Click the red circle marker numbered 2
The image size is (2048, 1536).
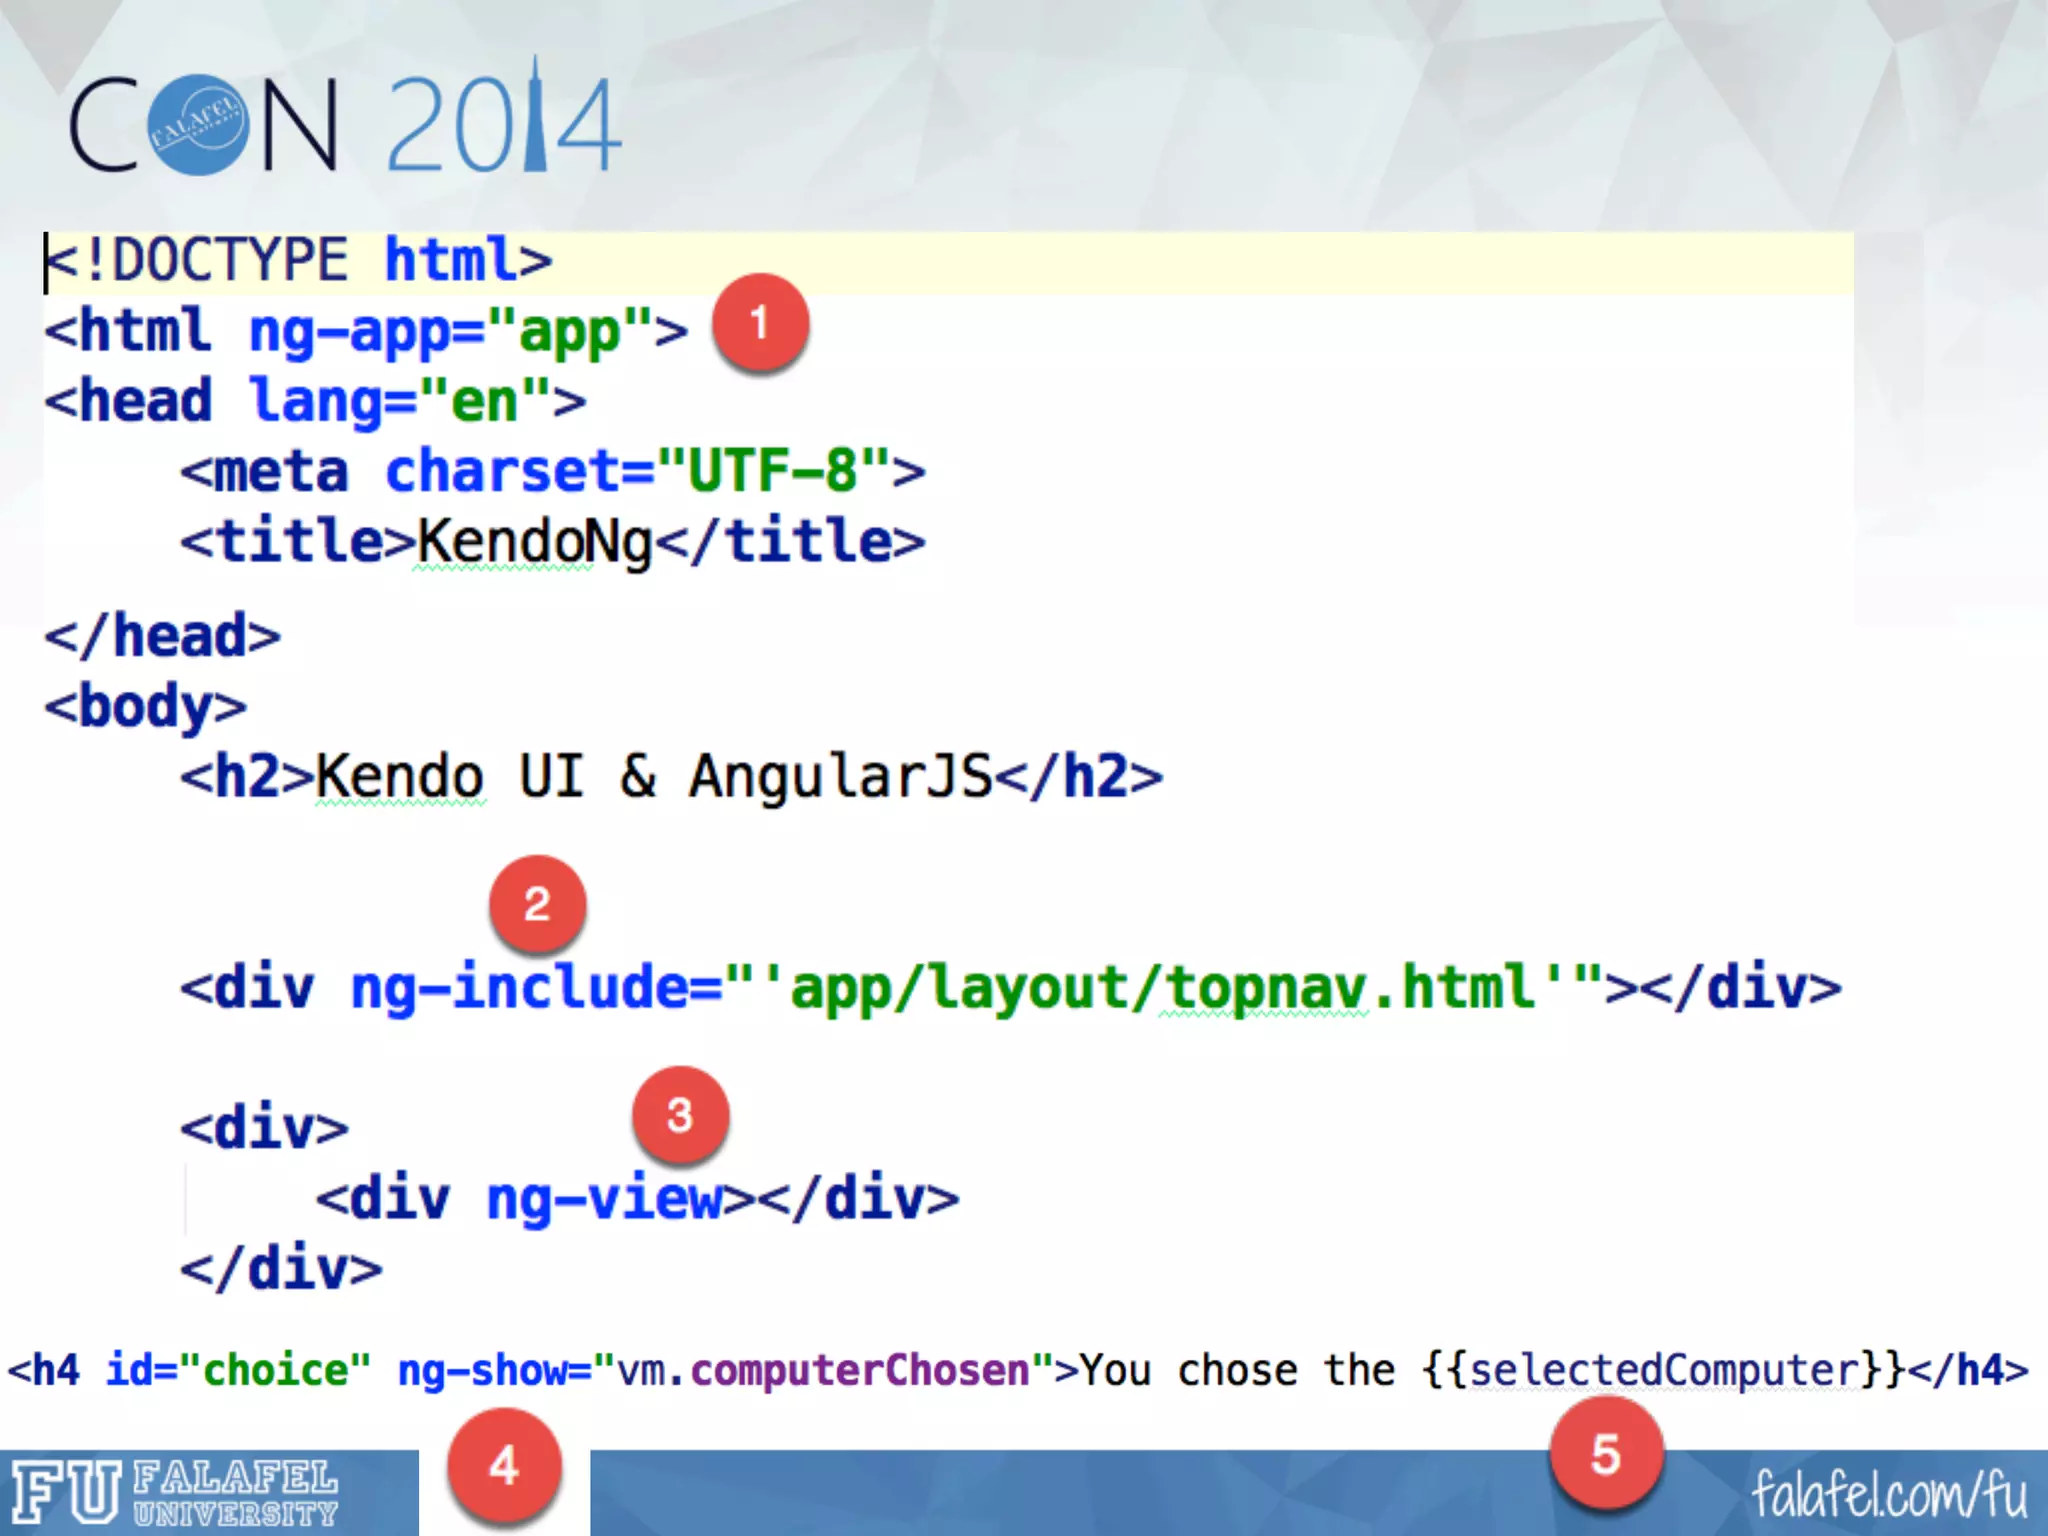[x=537, y=904]
